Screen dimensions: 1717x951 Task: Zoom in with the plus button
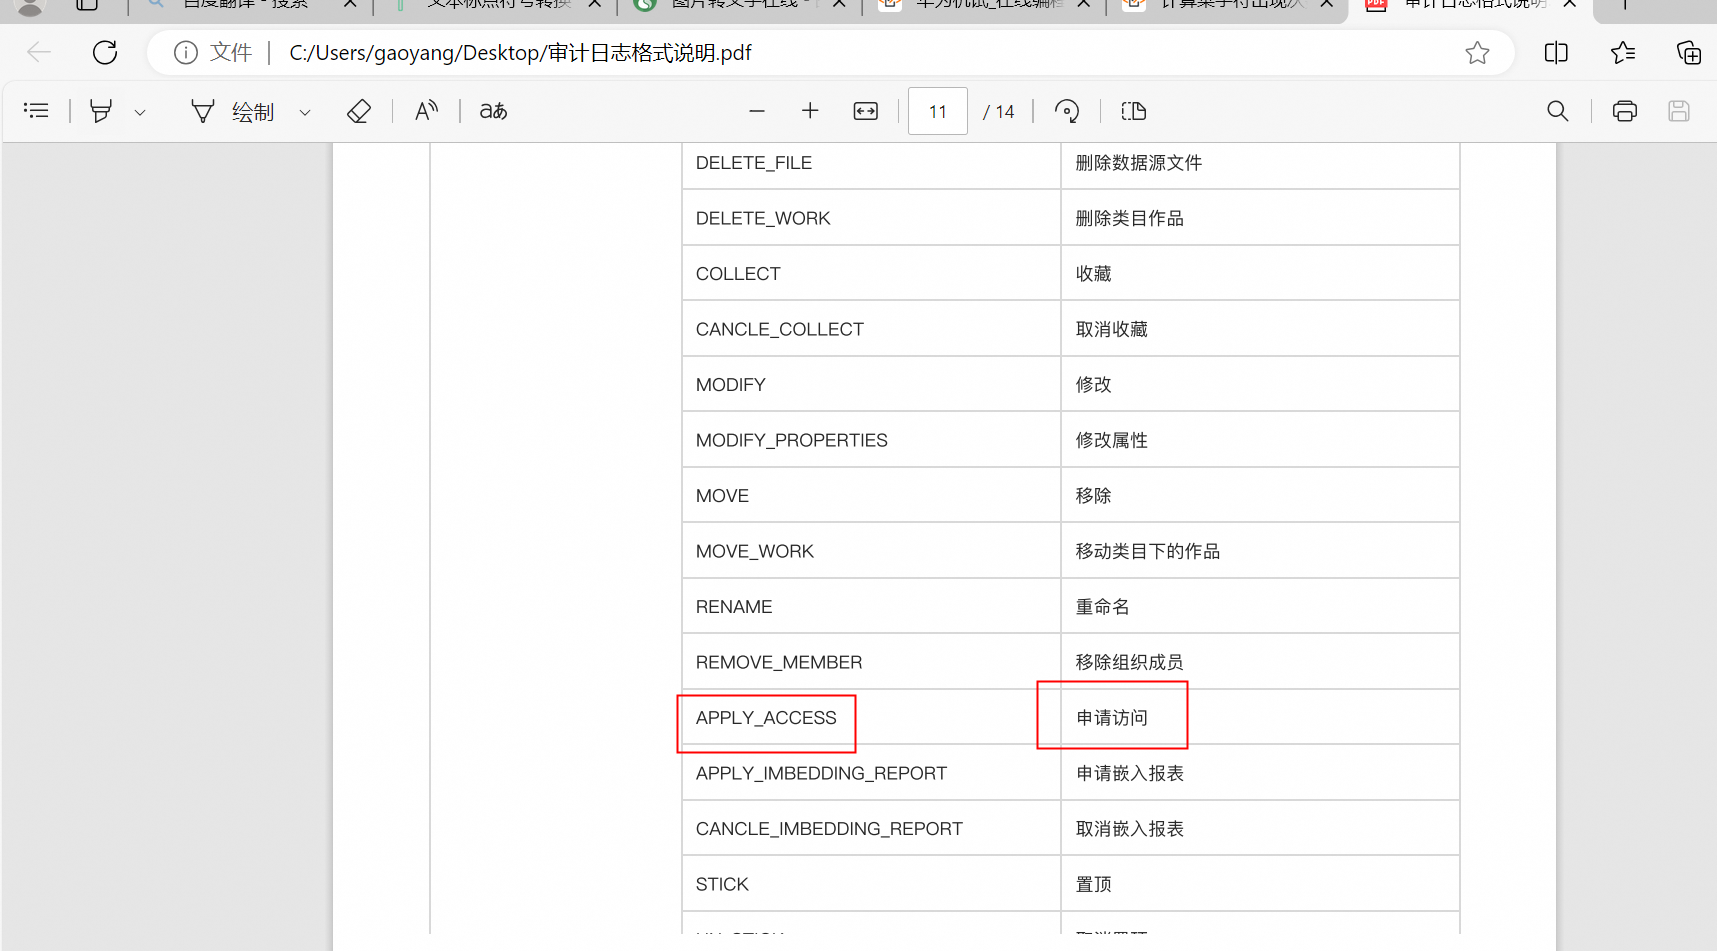pyautogui.click(x=810, y=111)
